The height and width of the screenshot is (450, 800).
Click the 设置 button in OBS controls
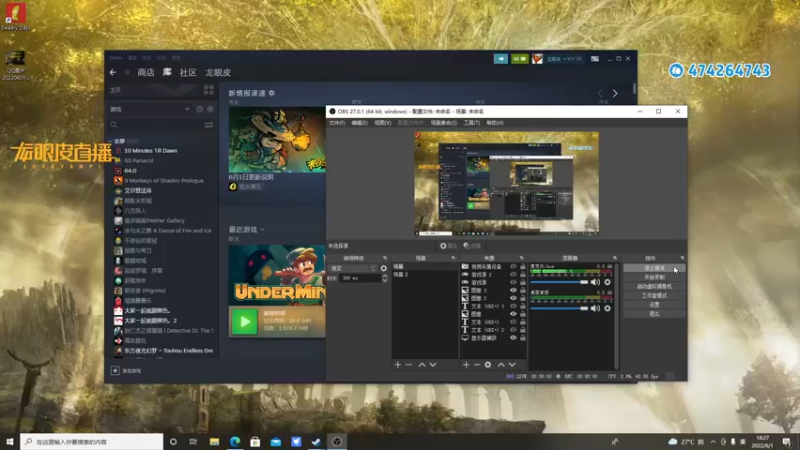click(654, 305)
